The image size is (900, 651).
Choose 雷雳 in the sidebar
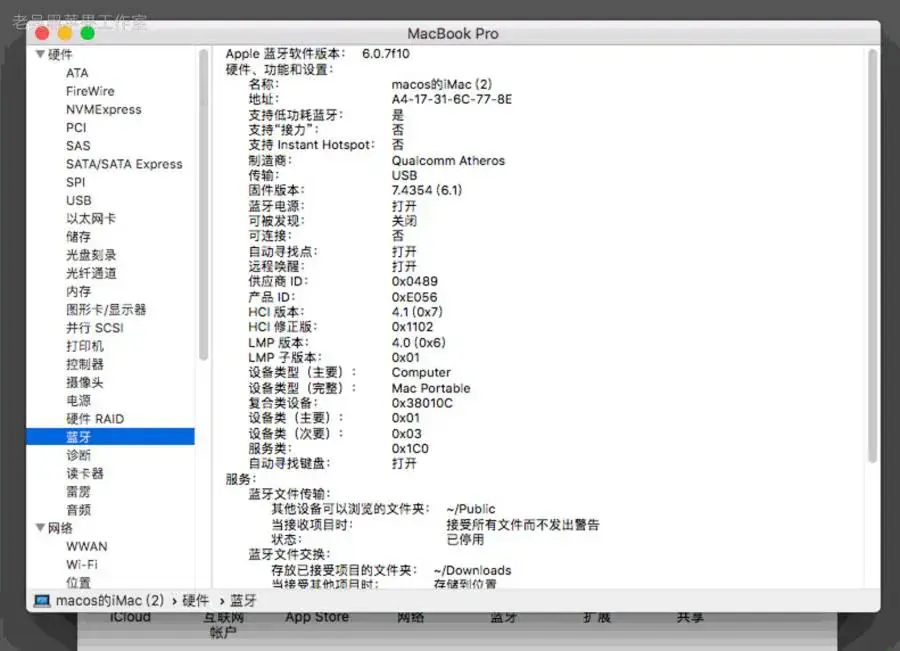[78, 491]
